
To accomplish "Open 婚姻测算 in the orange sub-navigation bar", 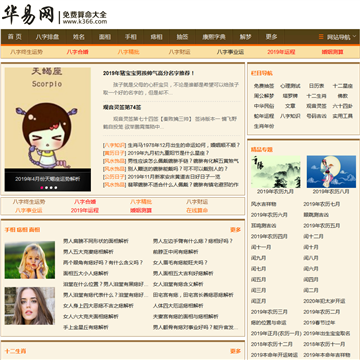I will pos(332,52).
